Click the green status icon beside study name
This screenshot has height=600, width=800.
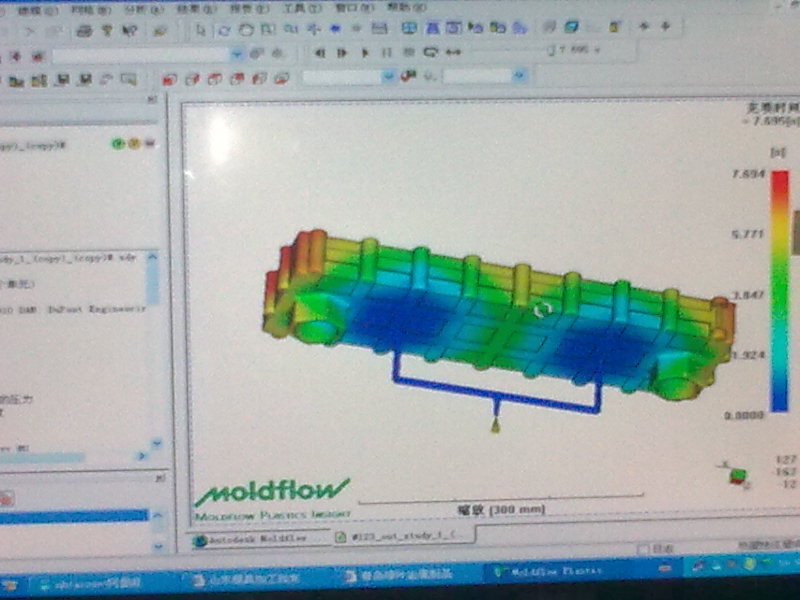coord(119,144)
